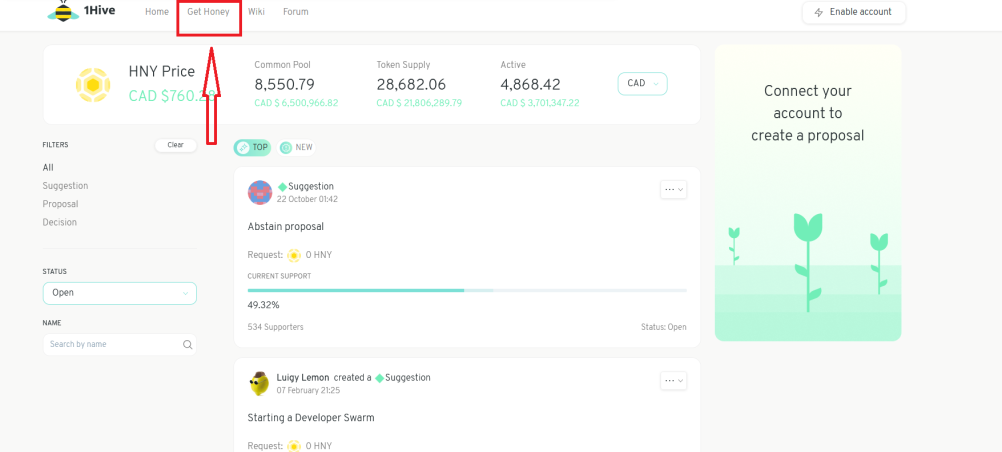Open the Status dropdown showing Open
The height and width of the screenshot is (452, 1002).
pos(119,293)
